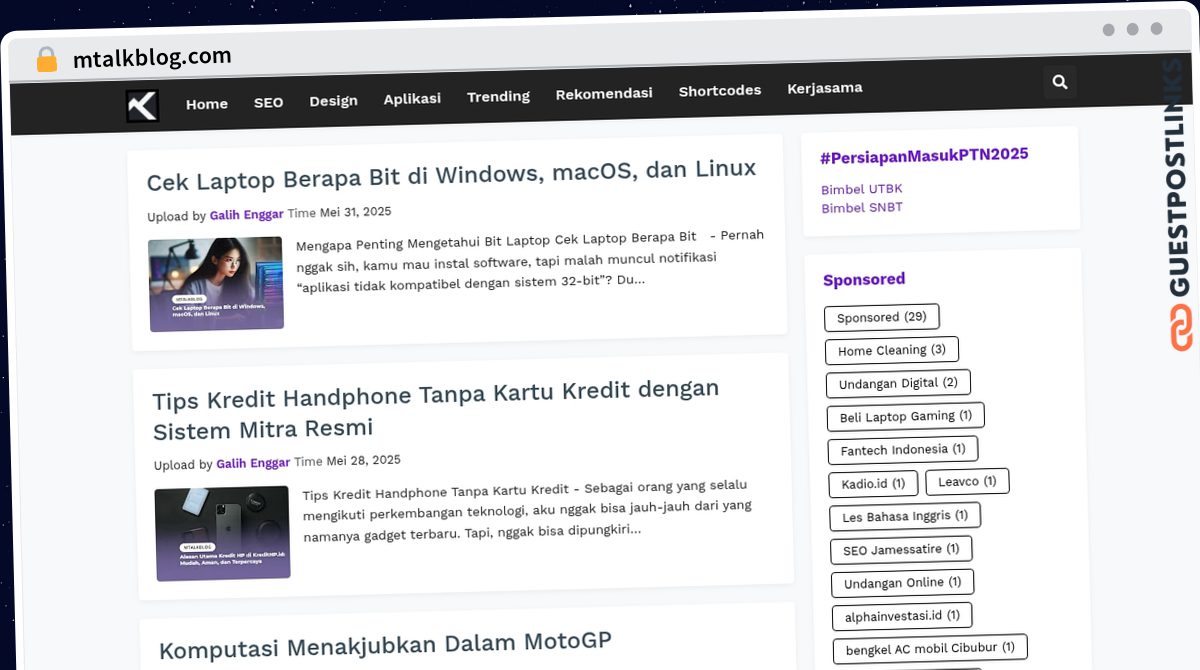Open Tips Kredit Handphone article title
The height and width of the screenshot is (670, 1200).
coord(436,408)
